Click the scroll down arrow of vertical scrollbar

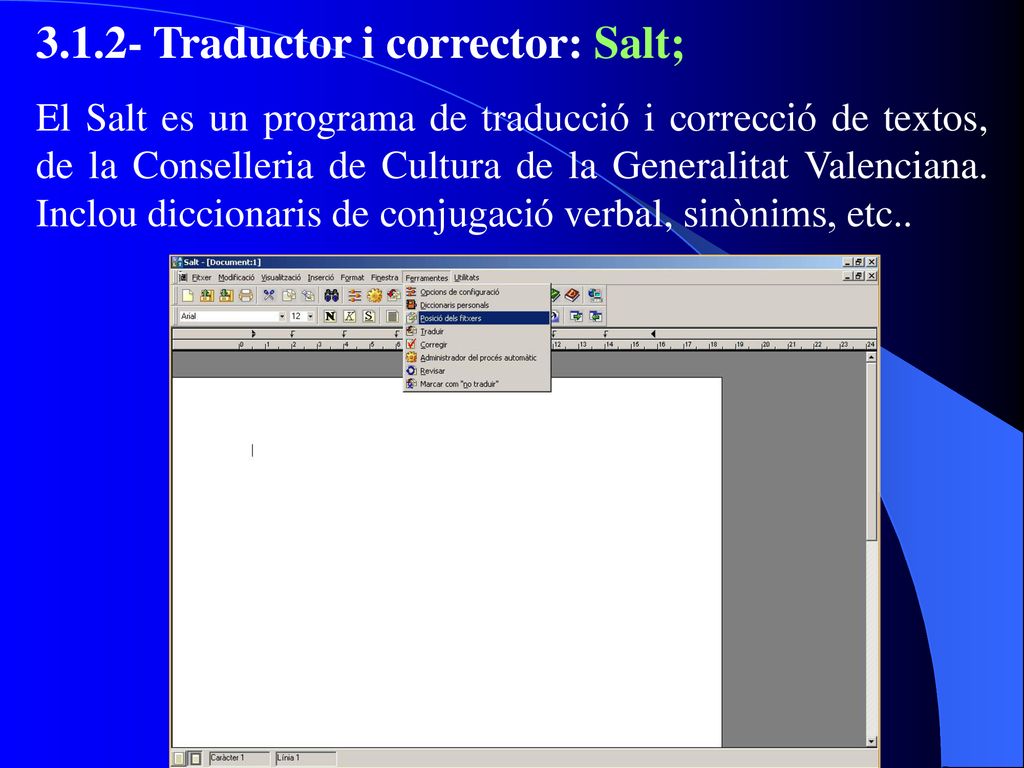pyautogui.click(x=871, y=741)
